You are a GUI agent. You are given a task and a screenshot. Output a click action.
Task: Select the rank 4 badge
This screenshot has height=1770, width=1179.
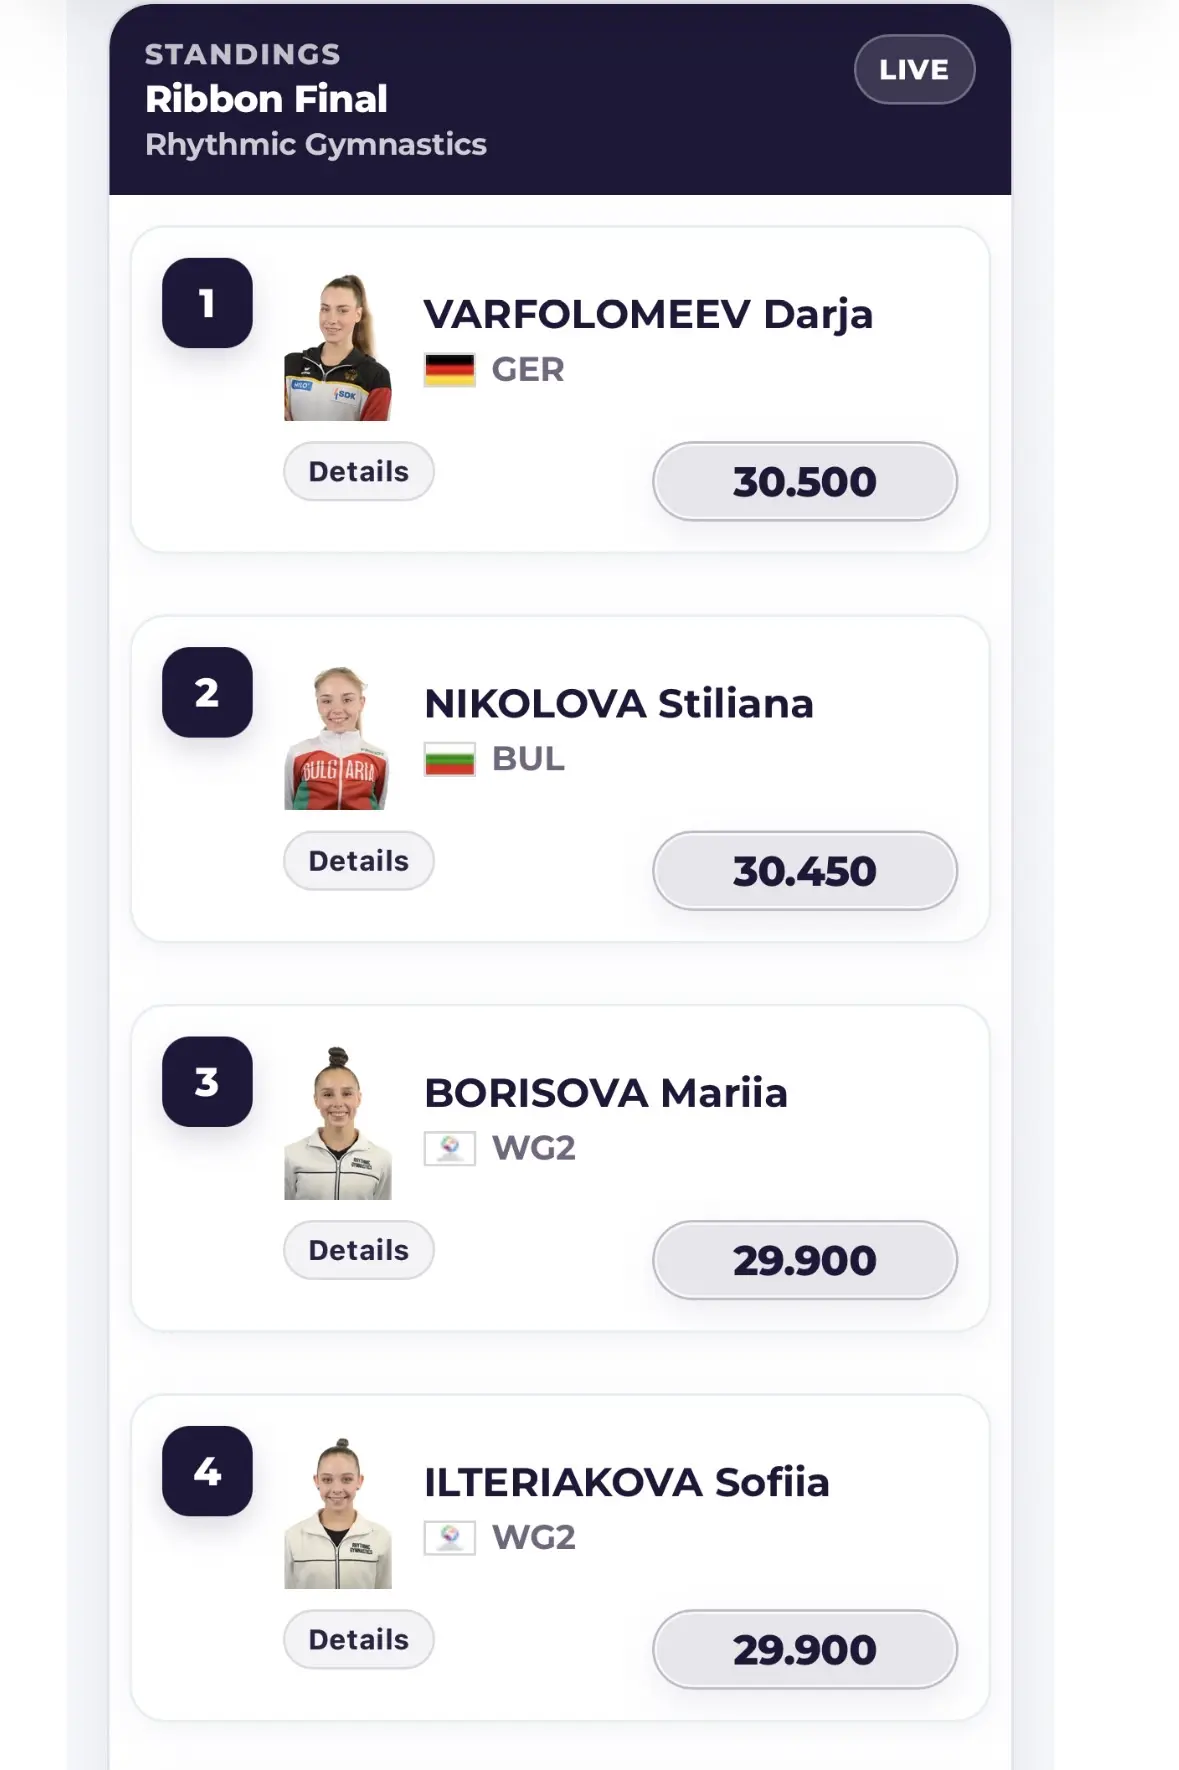207,1471
